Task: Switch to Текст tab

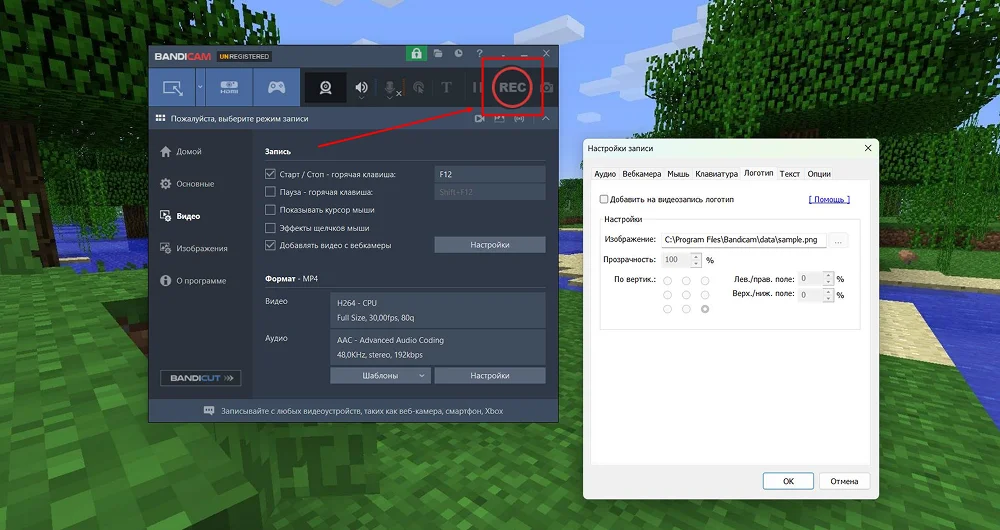Action: click(x=790, y=174)
